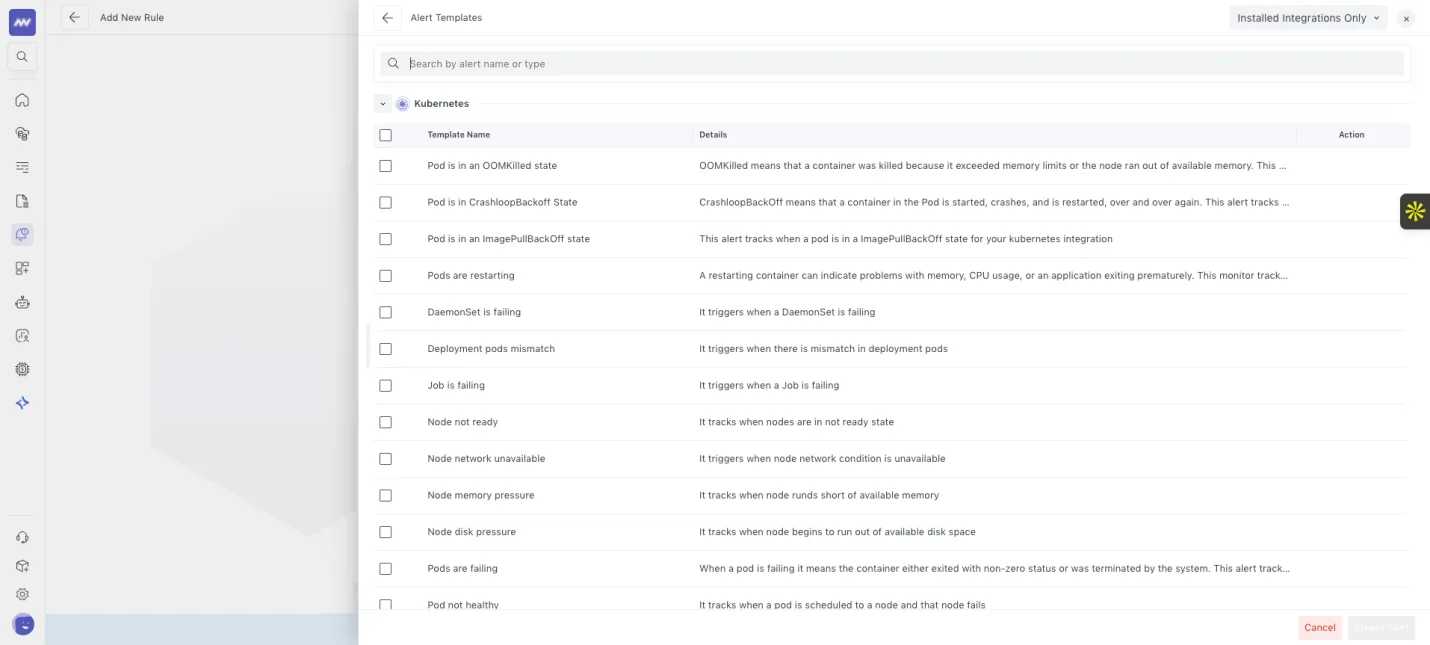This screenshot has height=645, width=1430.
Task: Open the settings gear in sidebar
Action: pyautogui.click(x=22, y=594)
